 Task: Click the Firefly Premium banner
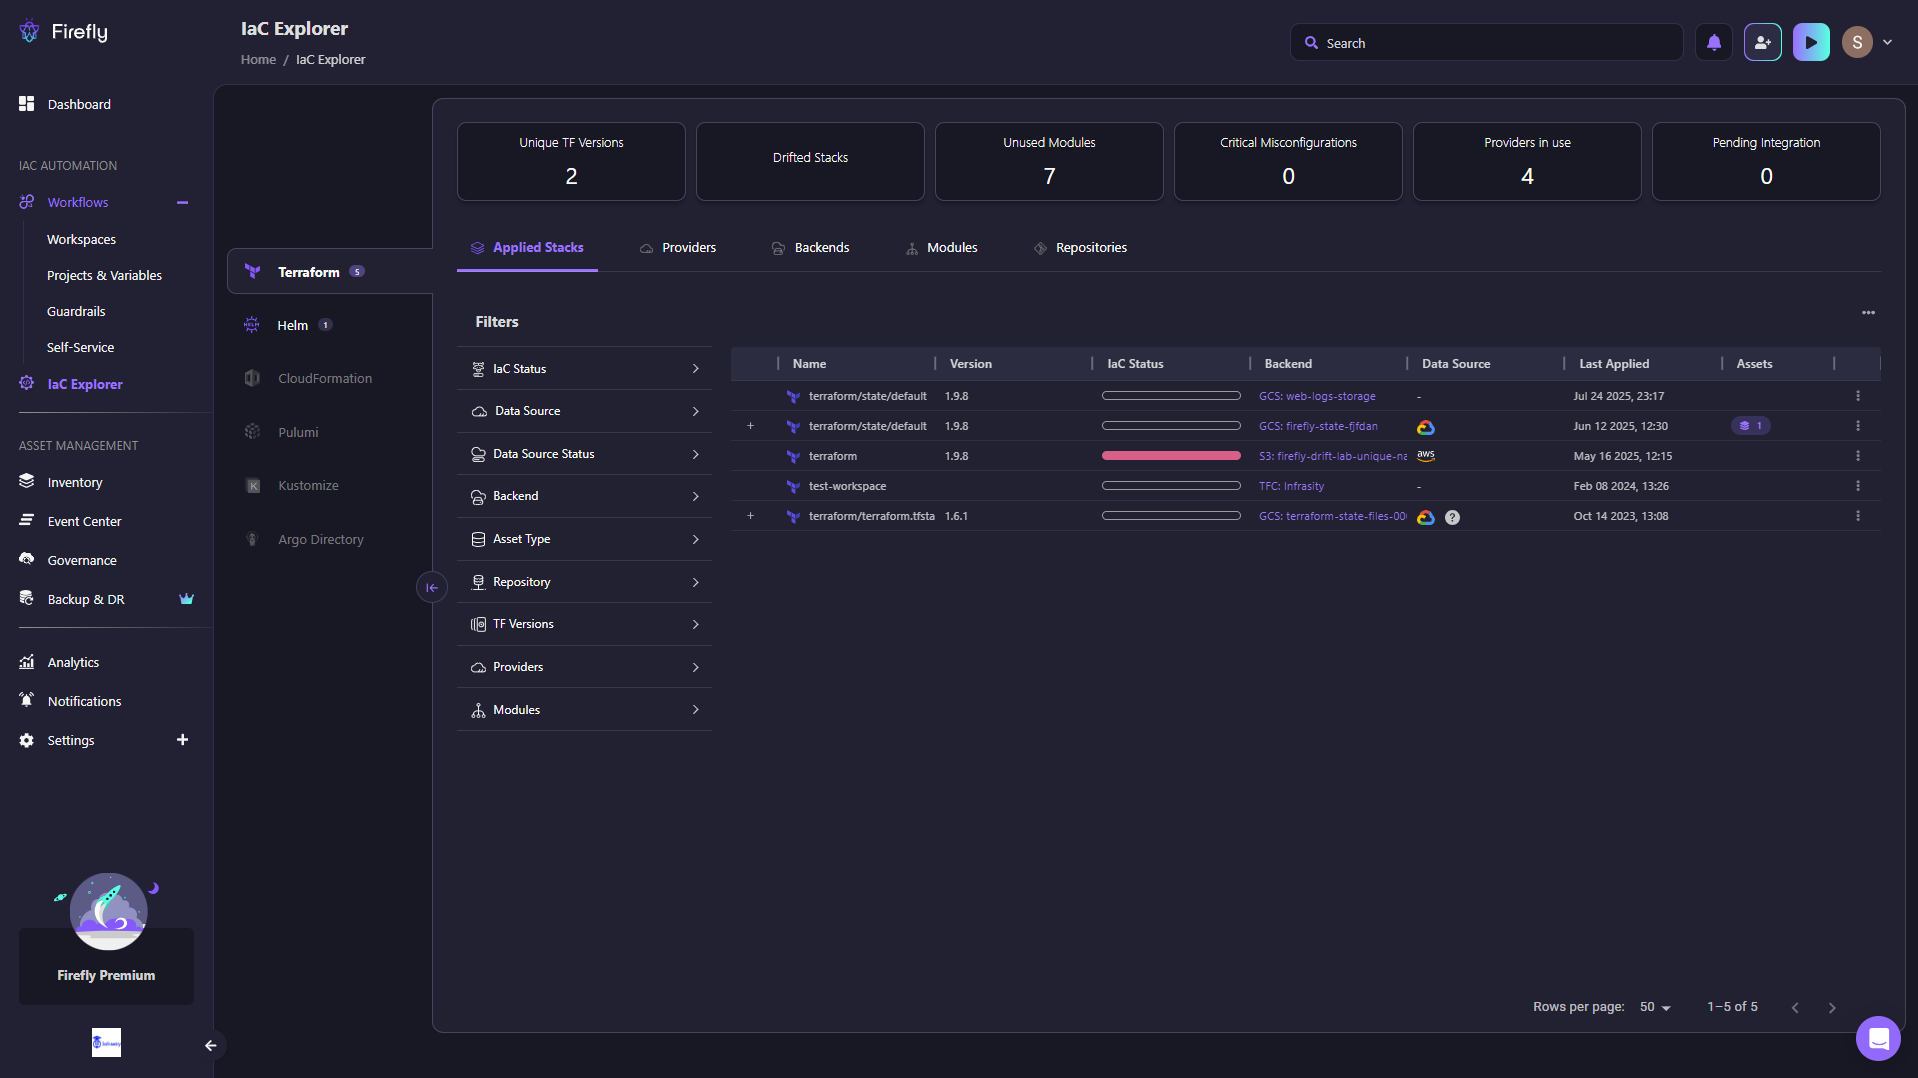click(106, 965)
